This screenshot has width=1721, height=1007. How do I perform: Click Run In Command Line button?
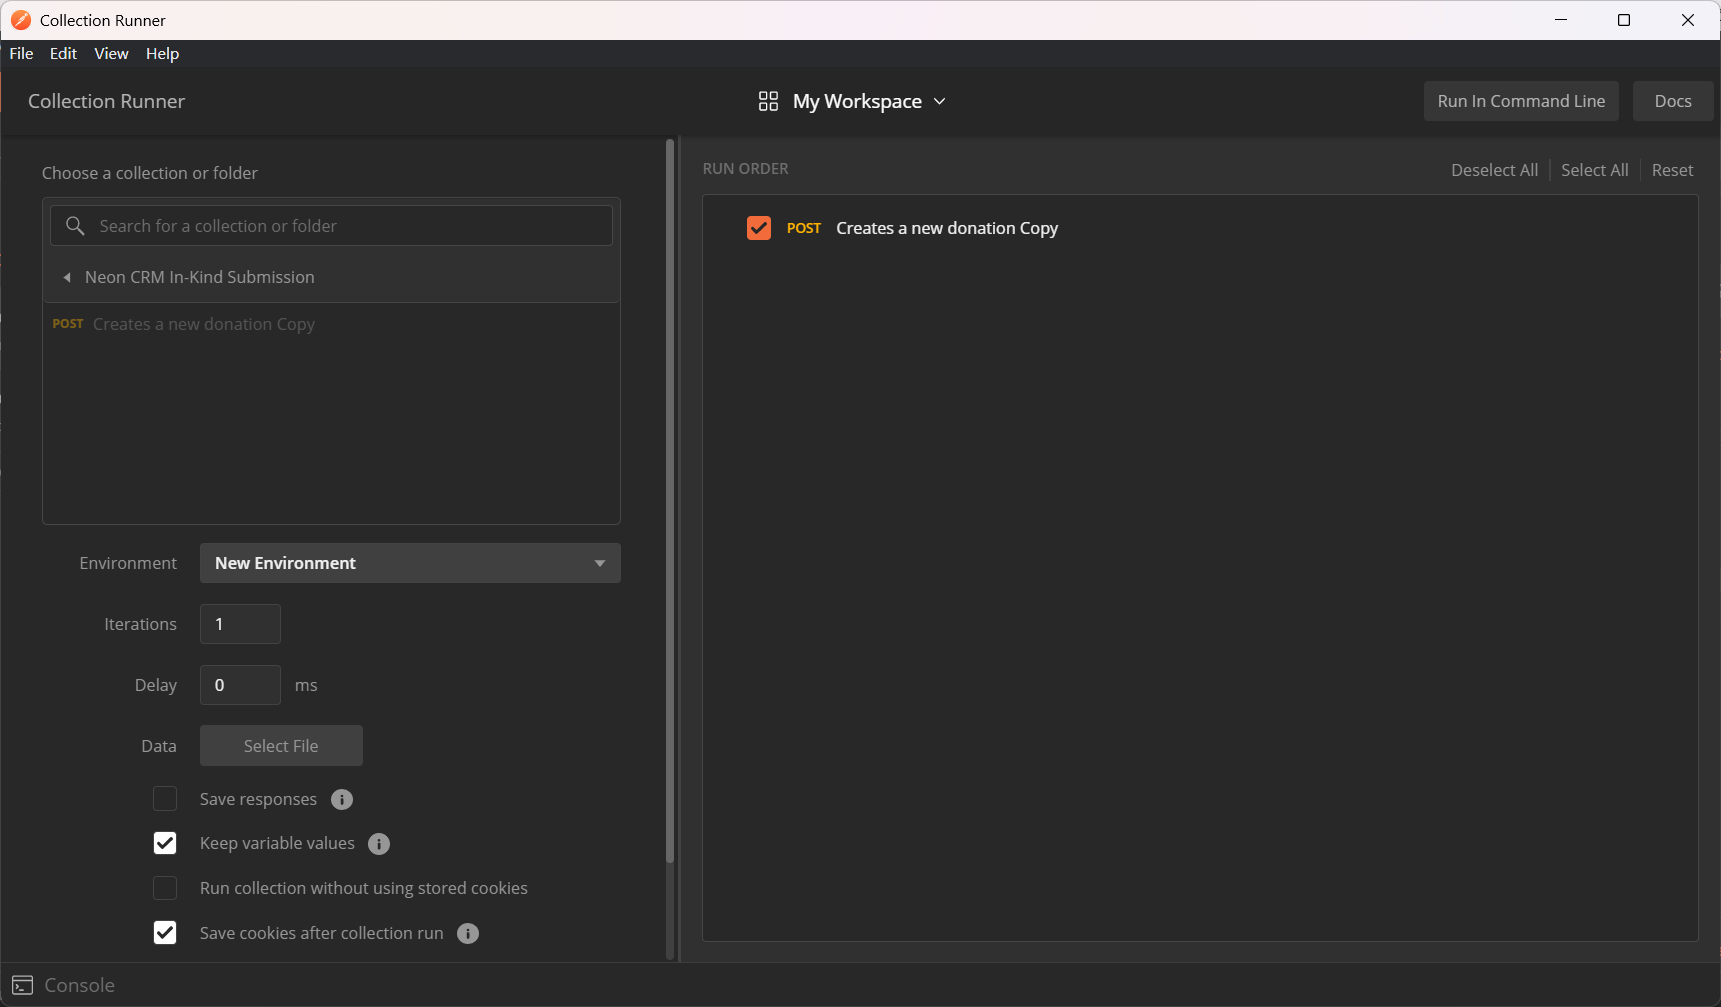tap(1521, 101)
